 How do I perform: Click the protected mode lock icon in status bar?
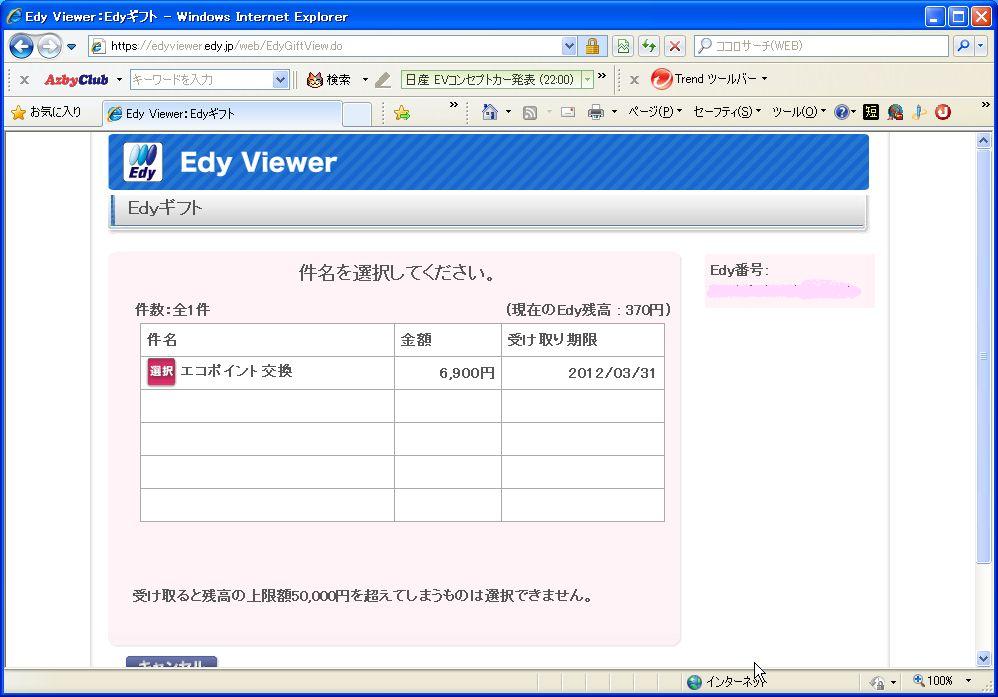coord(877,682)
